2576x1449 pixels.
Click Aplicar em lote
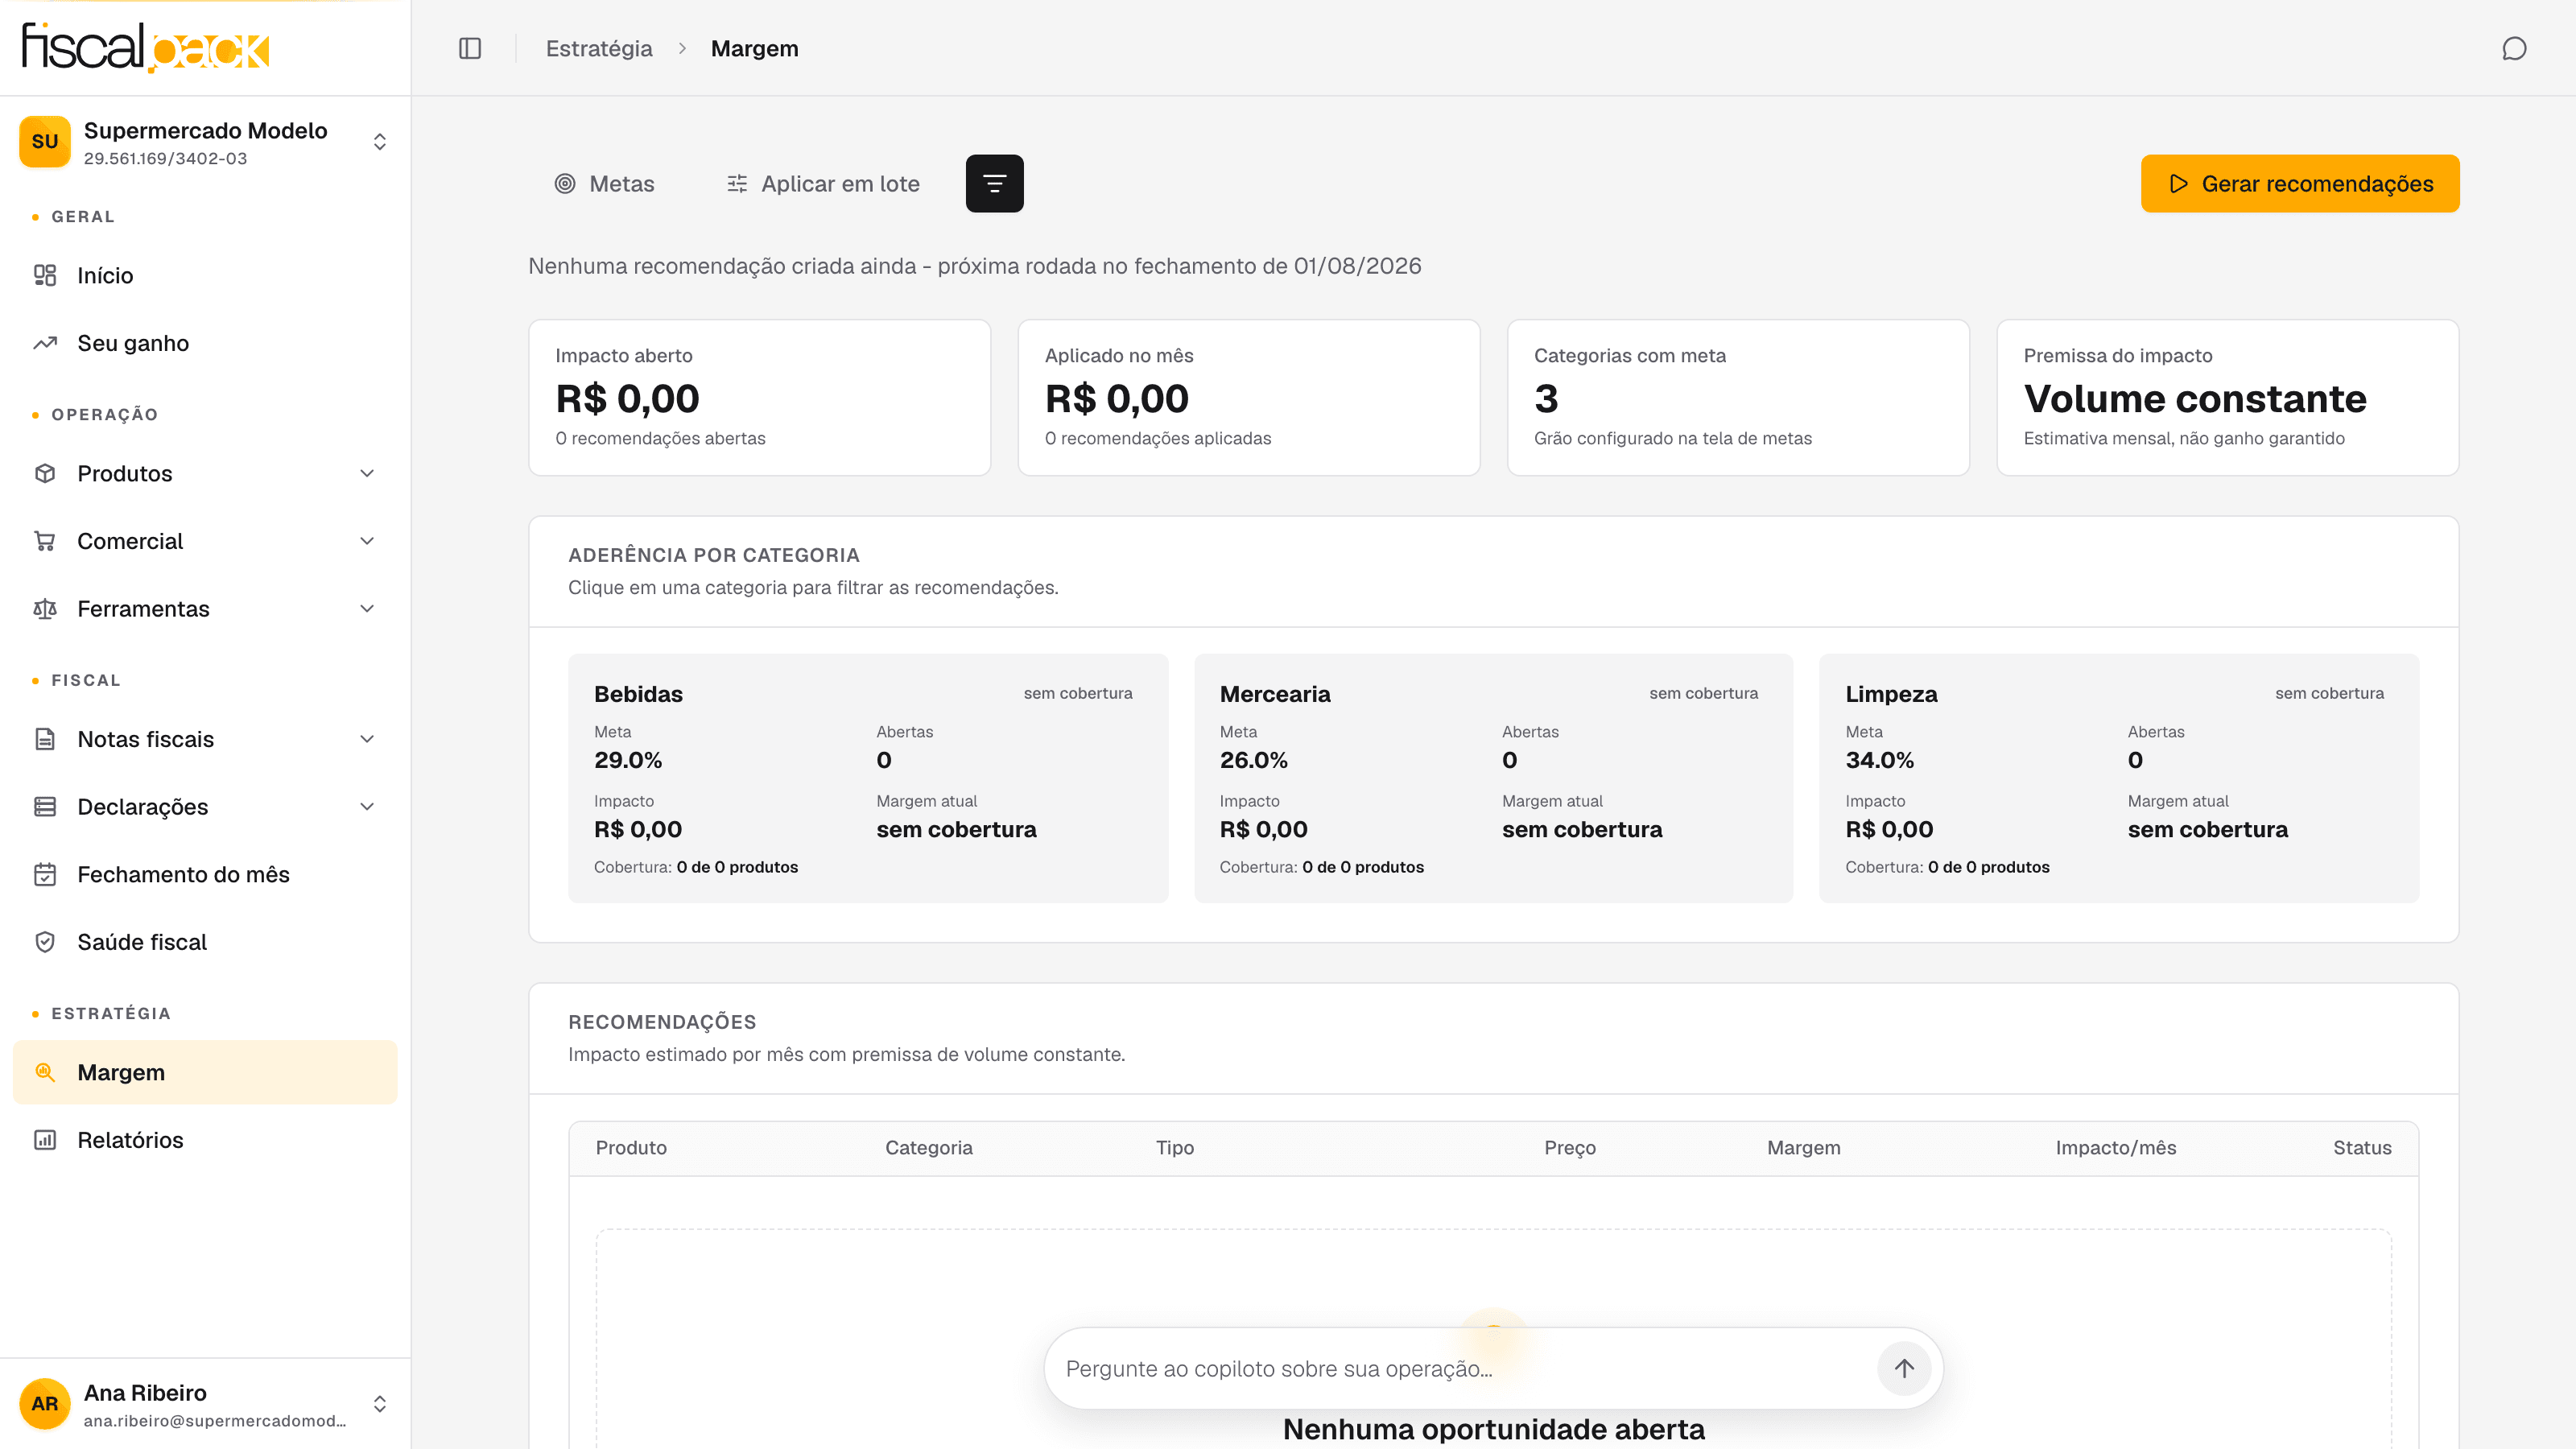point(822,183)
